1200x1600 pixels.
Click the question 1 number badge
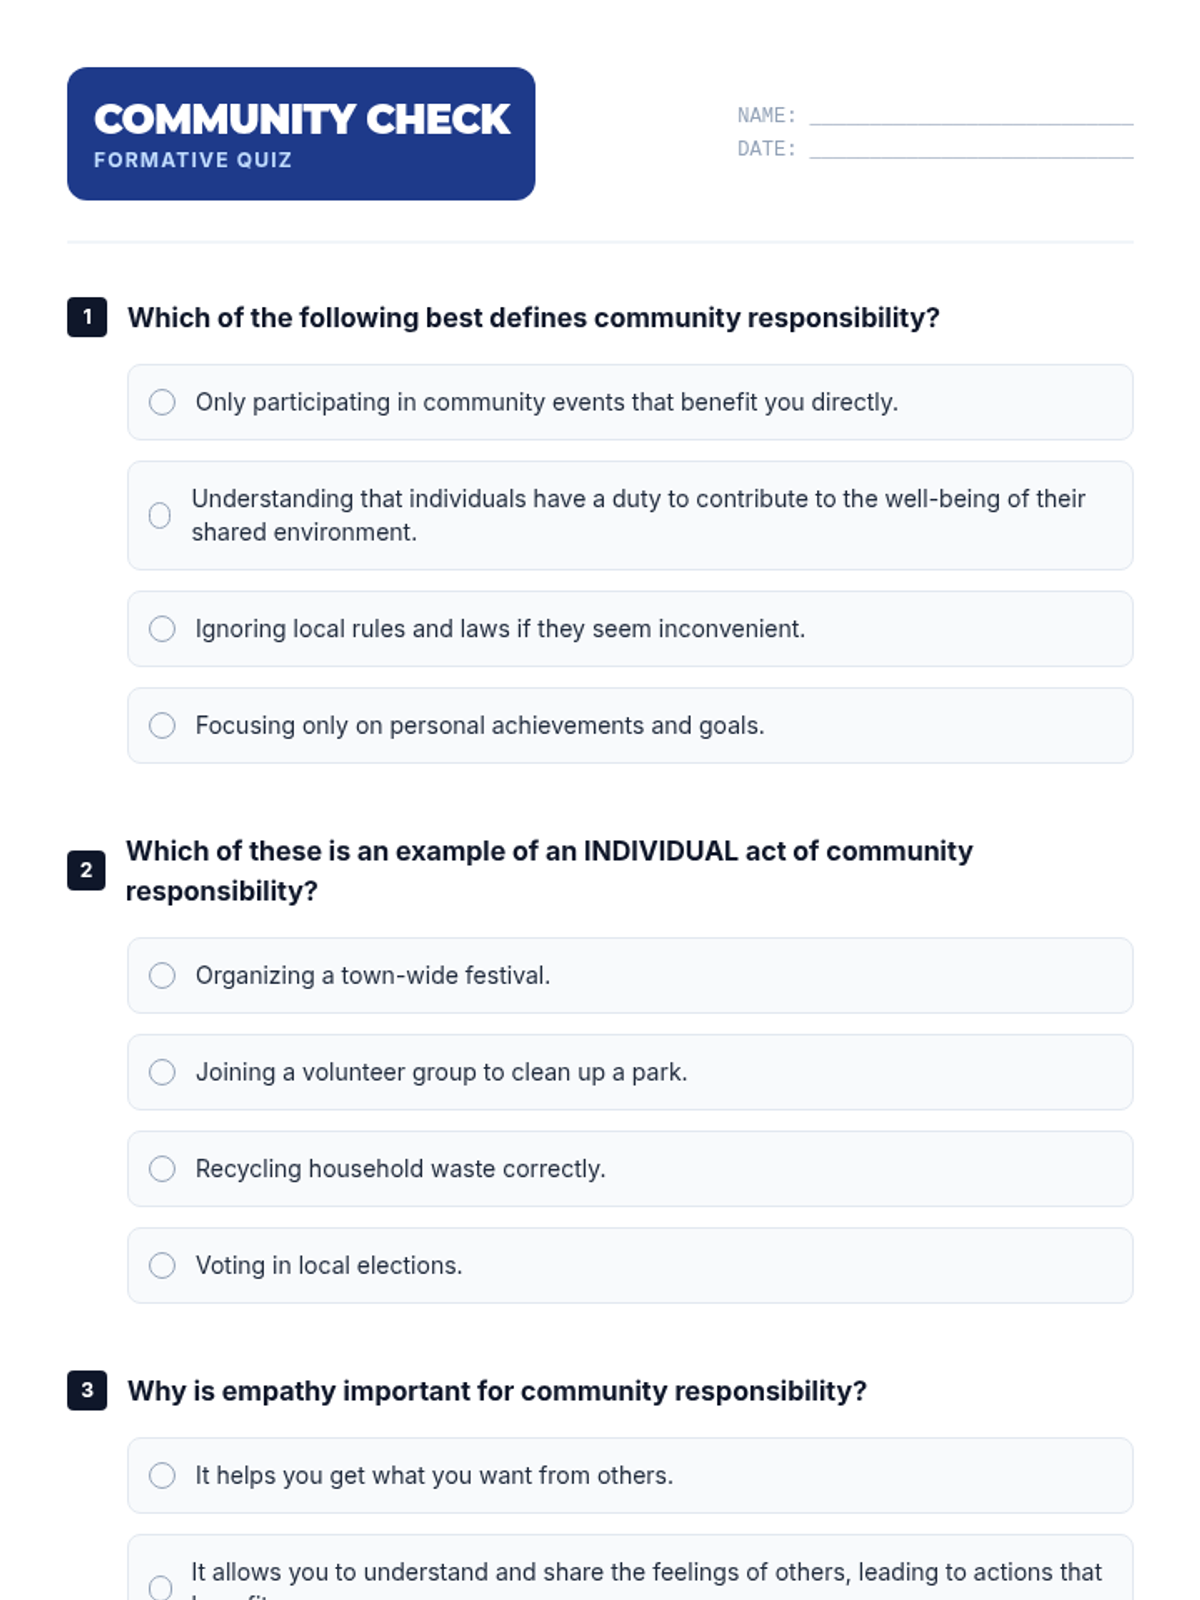(87, 318)
